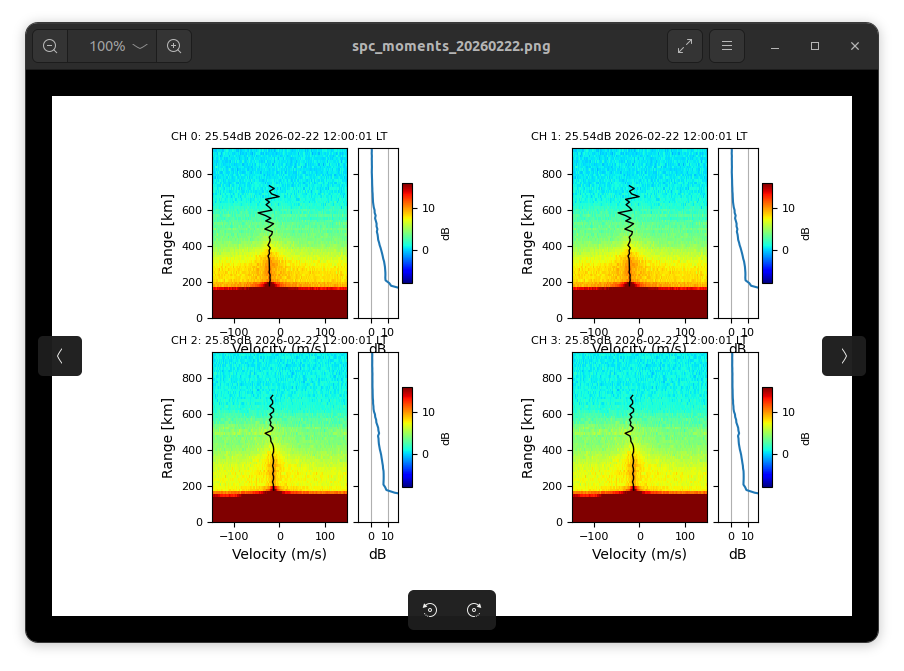Go to the next image
The height and width of the screenshot is (671, 904).
(x=844, y=356)
